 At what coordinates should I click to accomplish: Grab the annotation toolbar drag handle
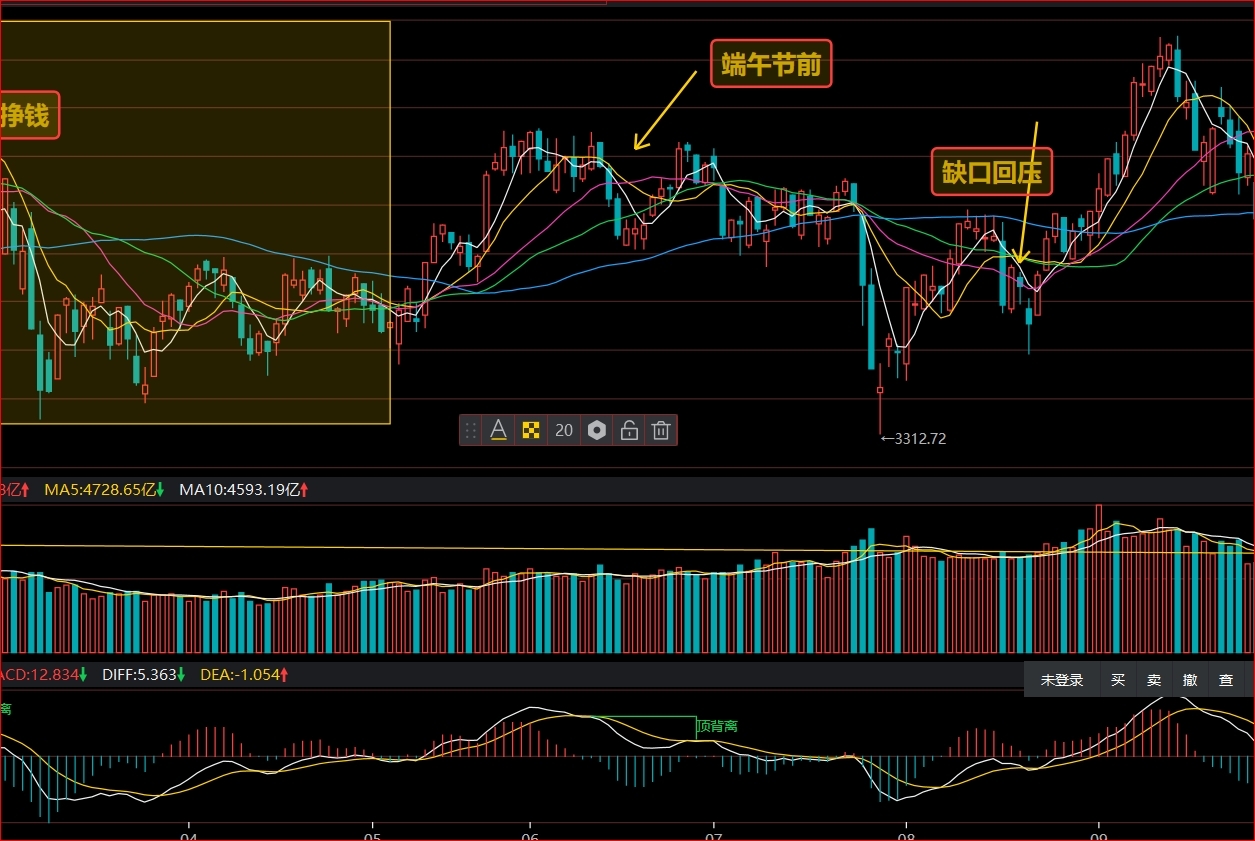pos(470,430)
